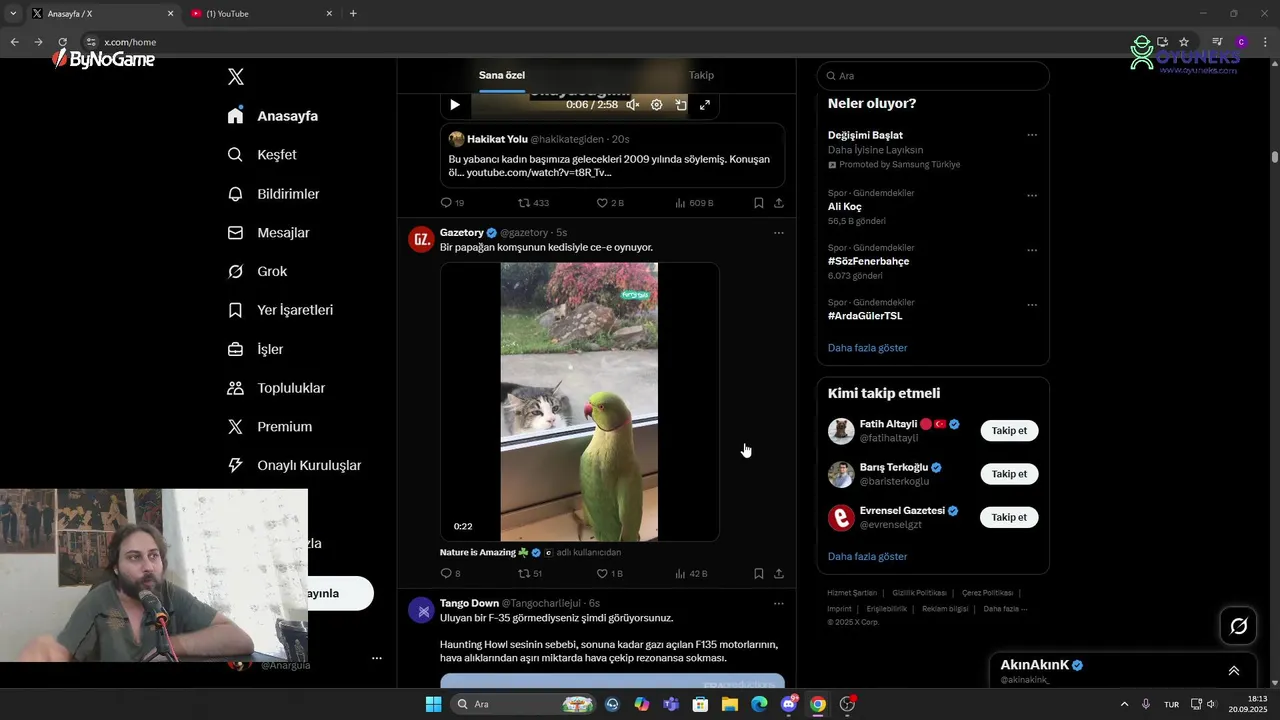The height and width of the screenshot is (720, 1280).
Task: Open Topluluklar communities
Action: pos(276,388)
